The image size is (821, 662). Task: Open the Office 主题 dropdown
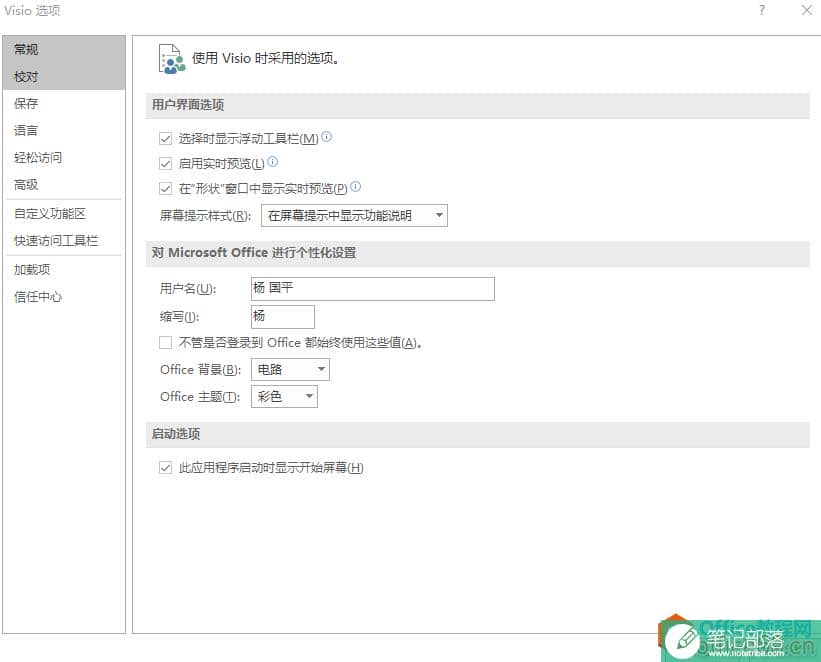pos(284,396)
